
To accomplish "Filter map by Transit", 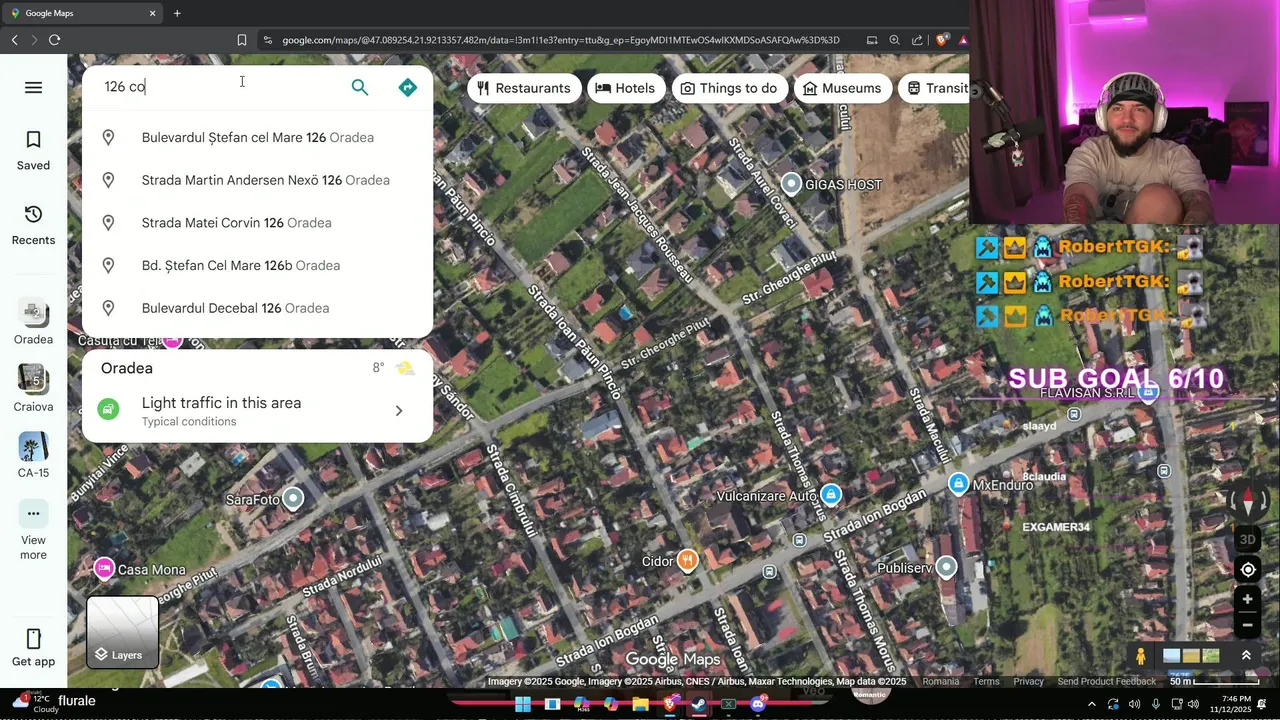I will pos(937,88).
